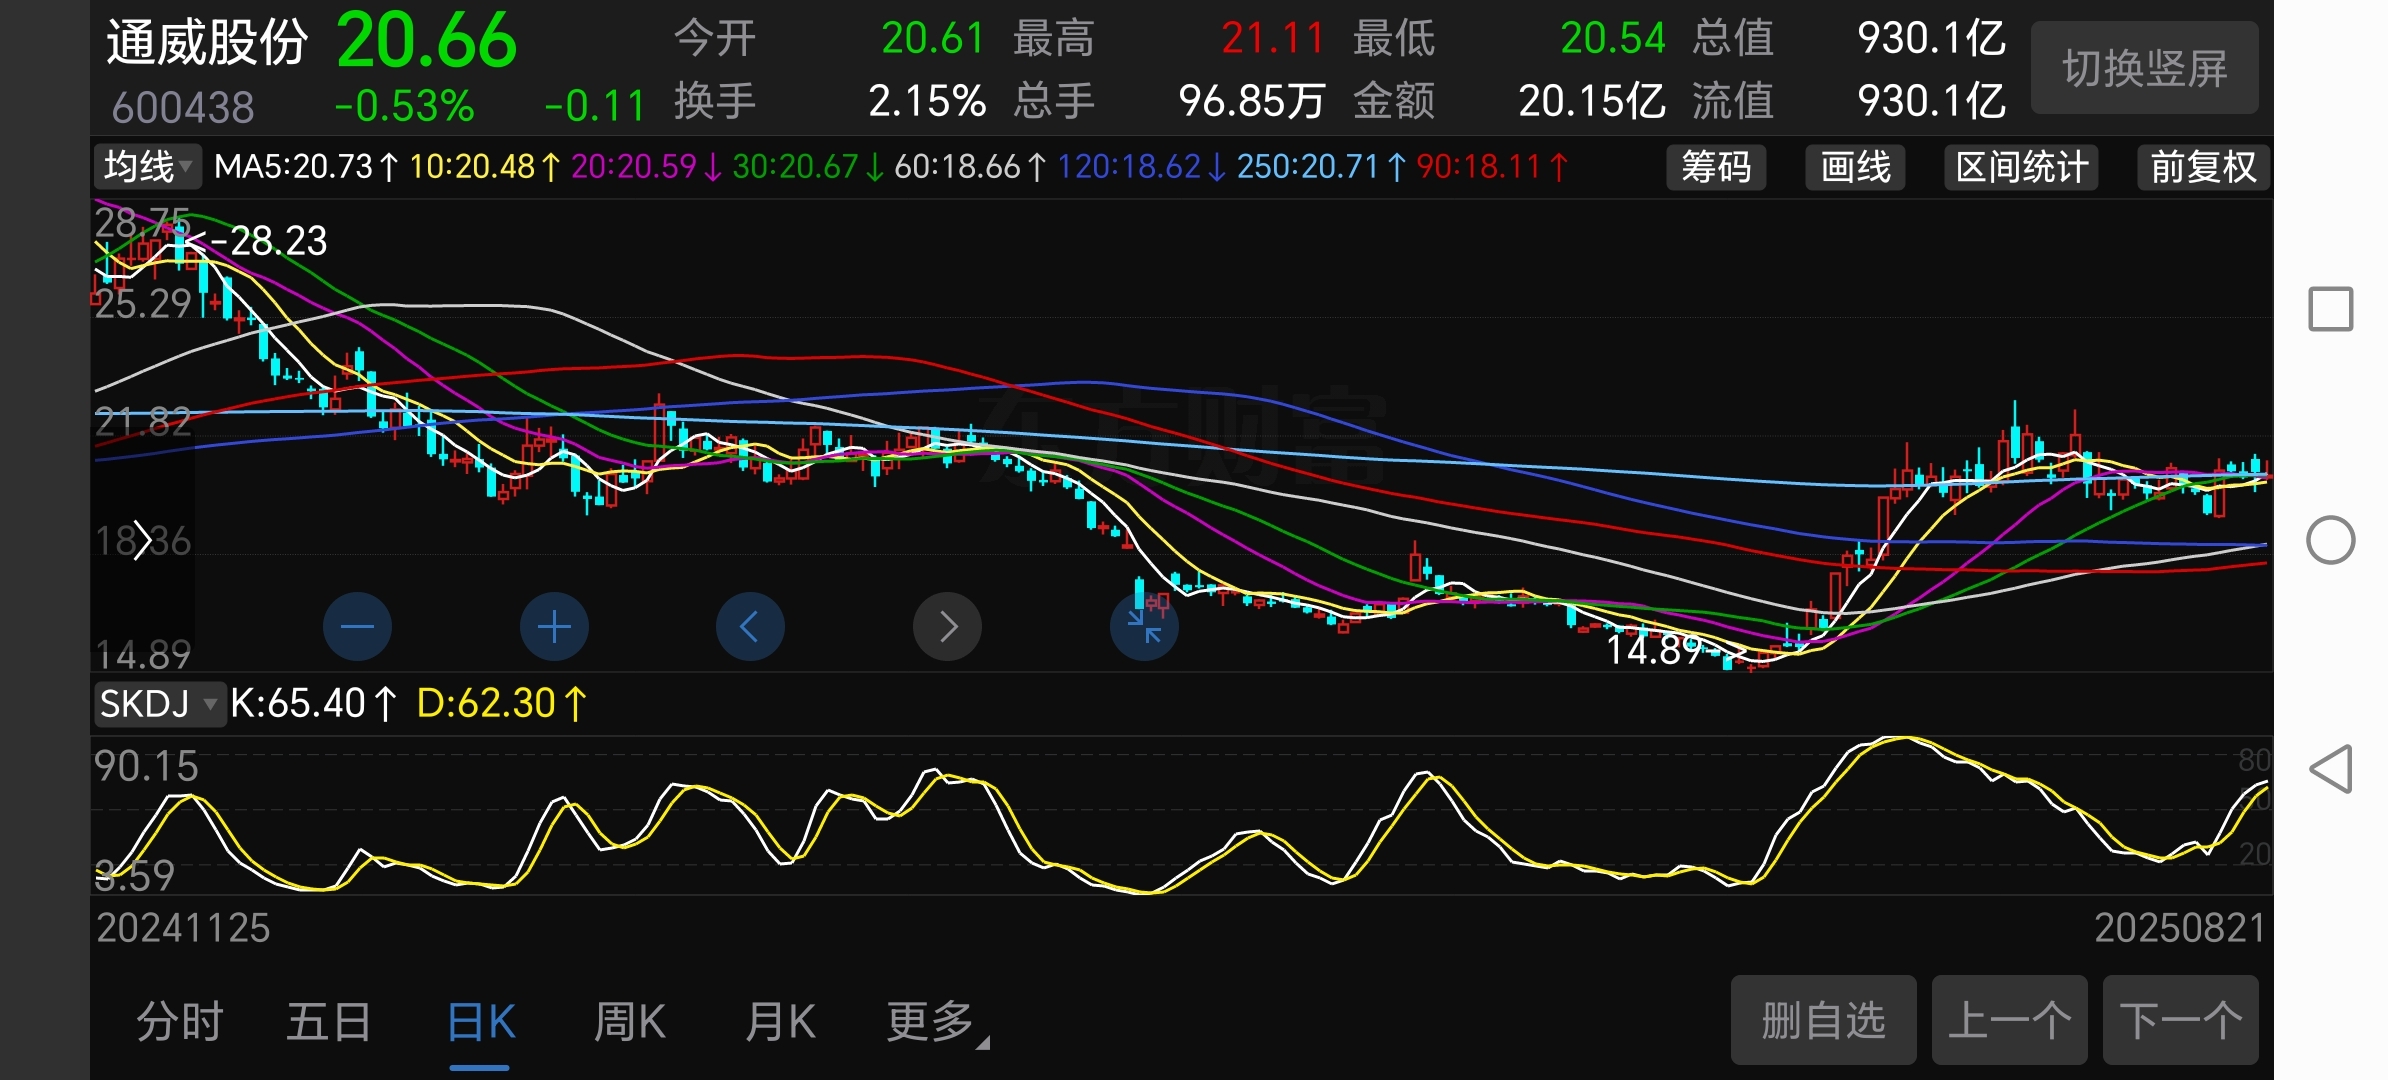Screen dimensions: 2388x1080
Task: Tap Android home circle button
Action: [2330, 540]
